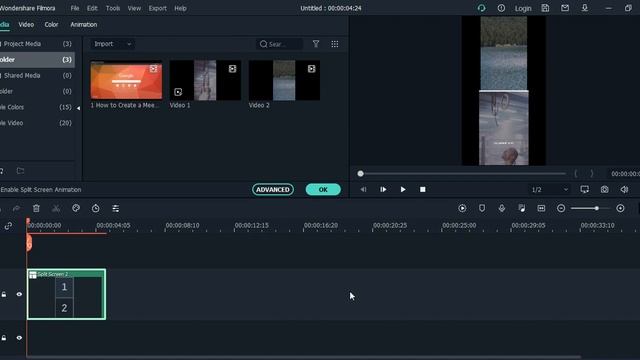Open the info alert icon

pos(501,8)
